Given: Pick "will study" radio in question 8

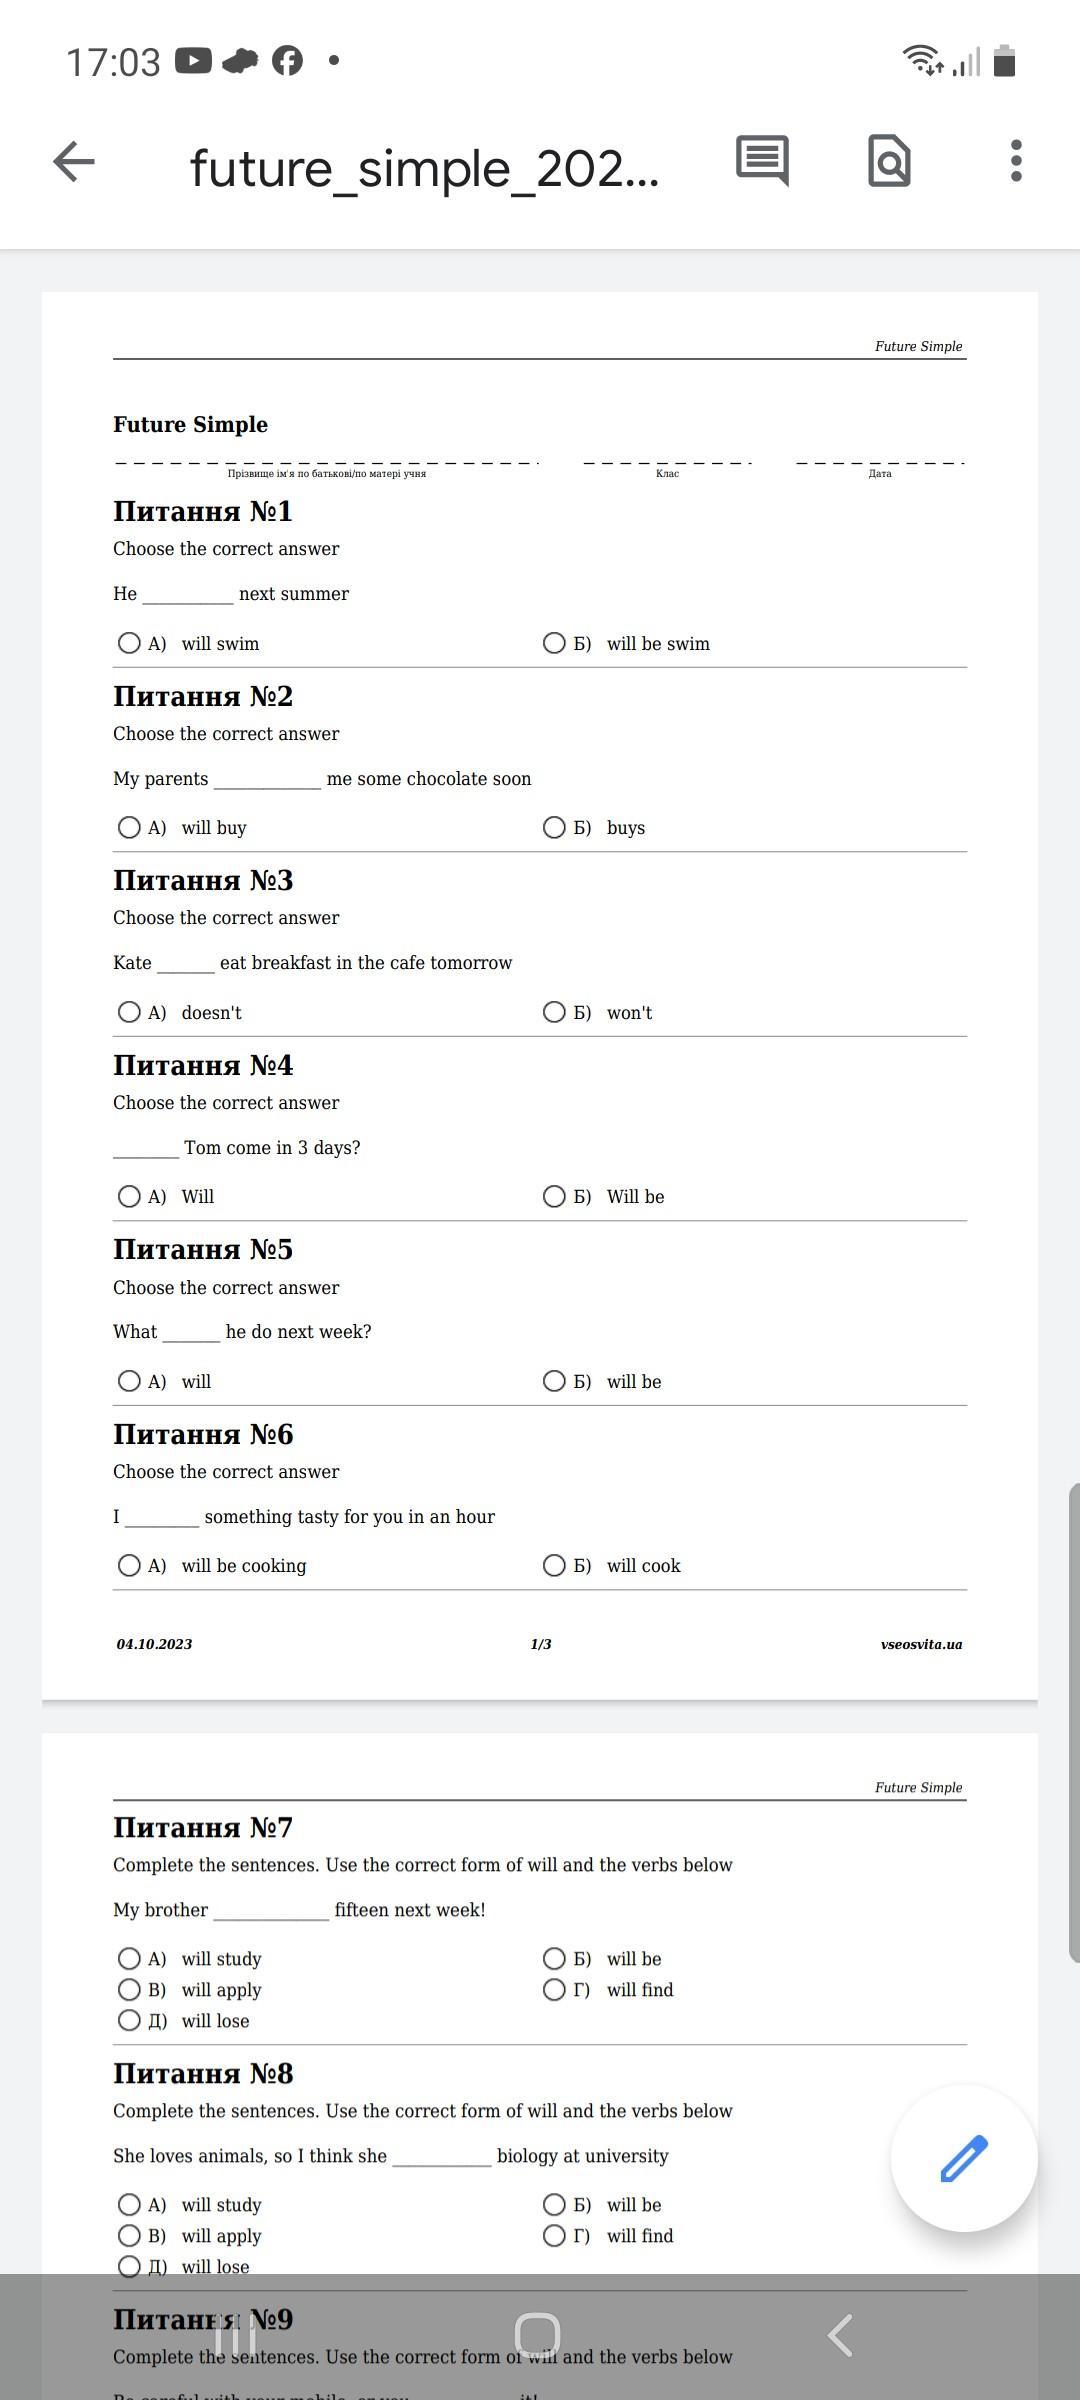Looking at the screenshot, I should pos(129,2204).
